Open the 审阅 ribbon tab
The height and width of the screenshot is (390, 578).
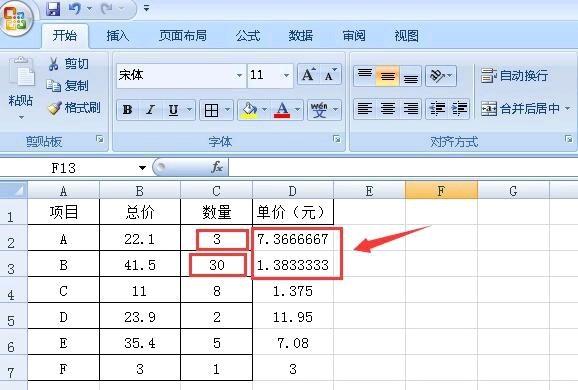pyautogui.click(x=354, y=36)
